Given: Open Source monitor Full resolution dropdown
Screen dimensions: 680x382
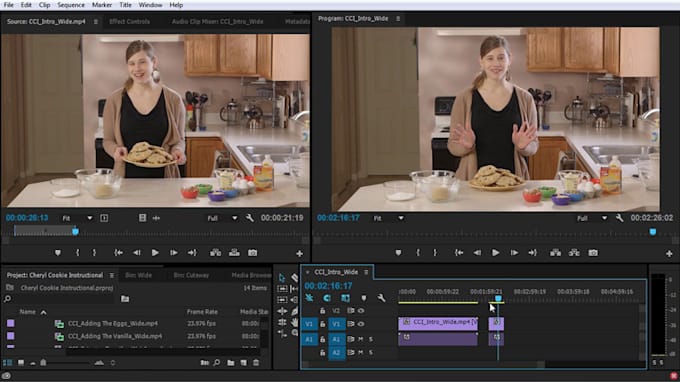Looking at the screenshot, I should click(222, 218).
